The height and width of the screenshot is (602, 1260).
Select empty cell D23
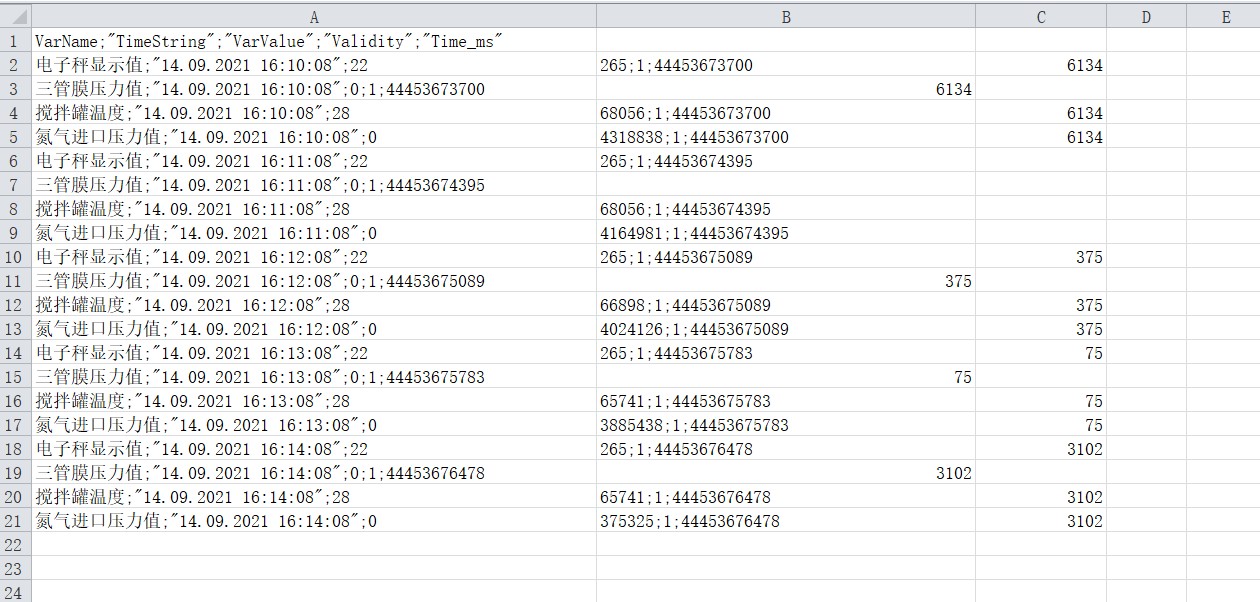coord(1146,569)
